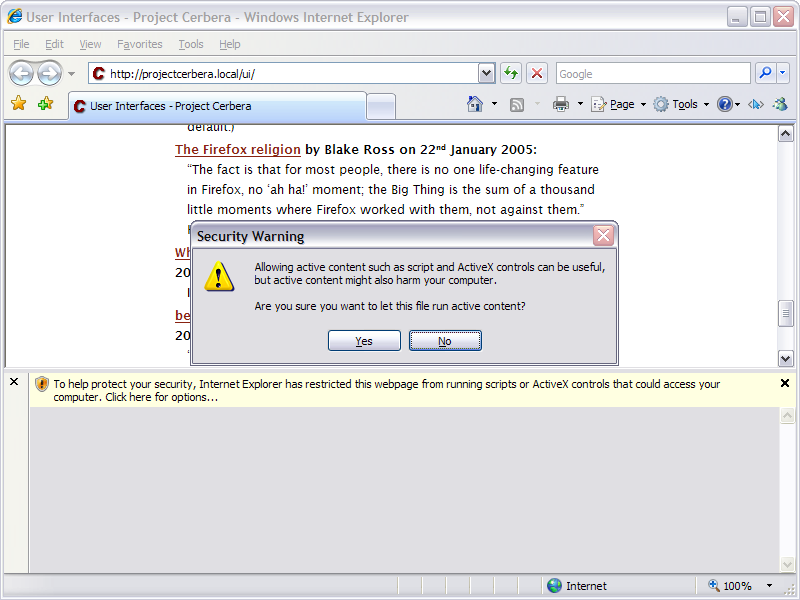The image size is (800, 600).
Task: Open the Firefox religion link
Action: click(238, 150)
